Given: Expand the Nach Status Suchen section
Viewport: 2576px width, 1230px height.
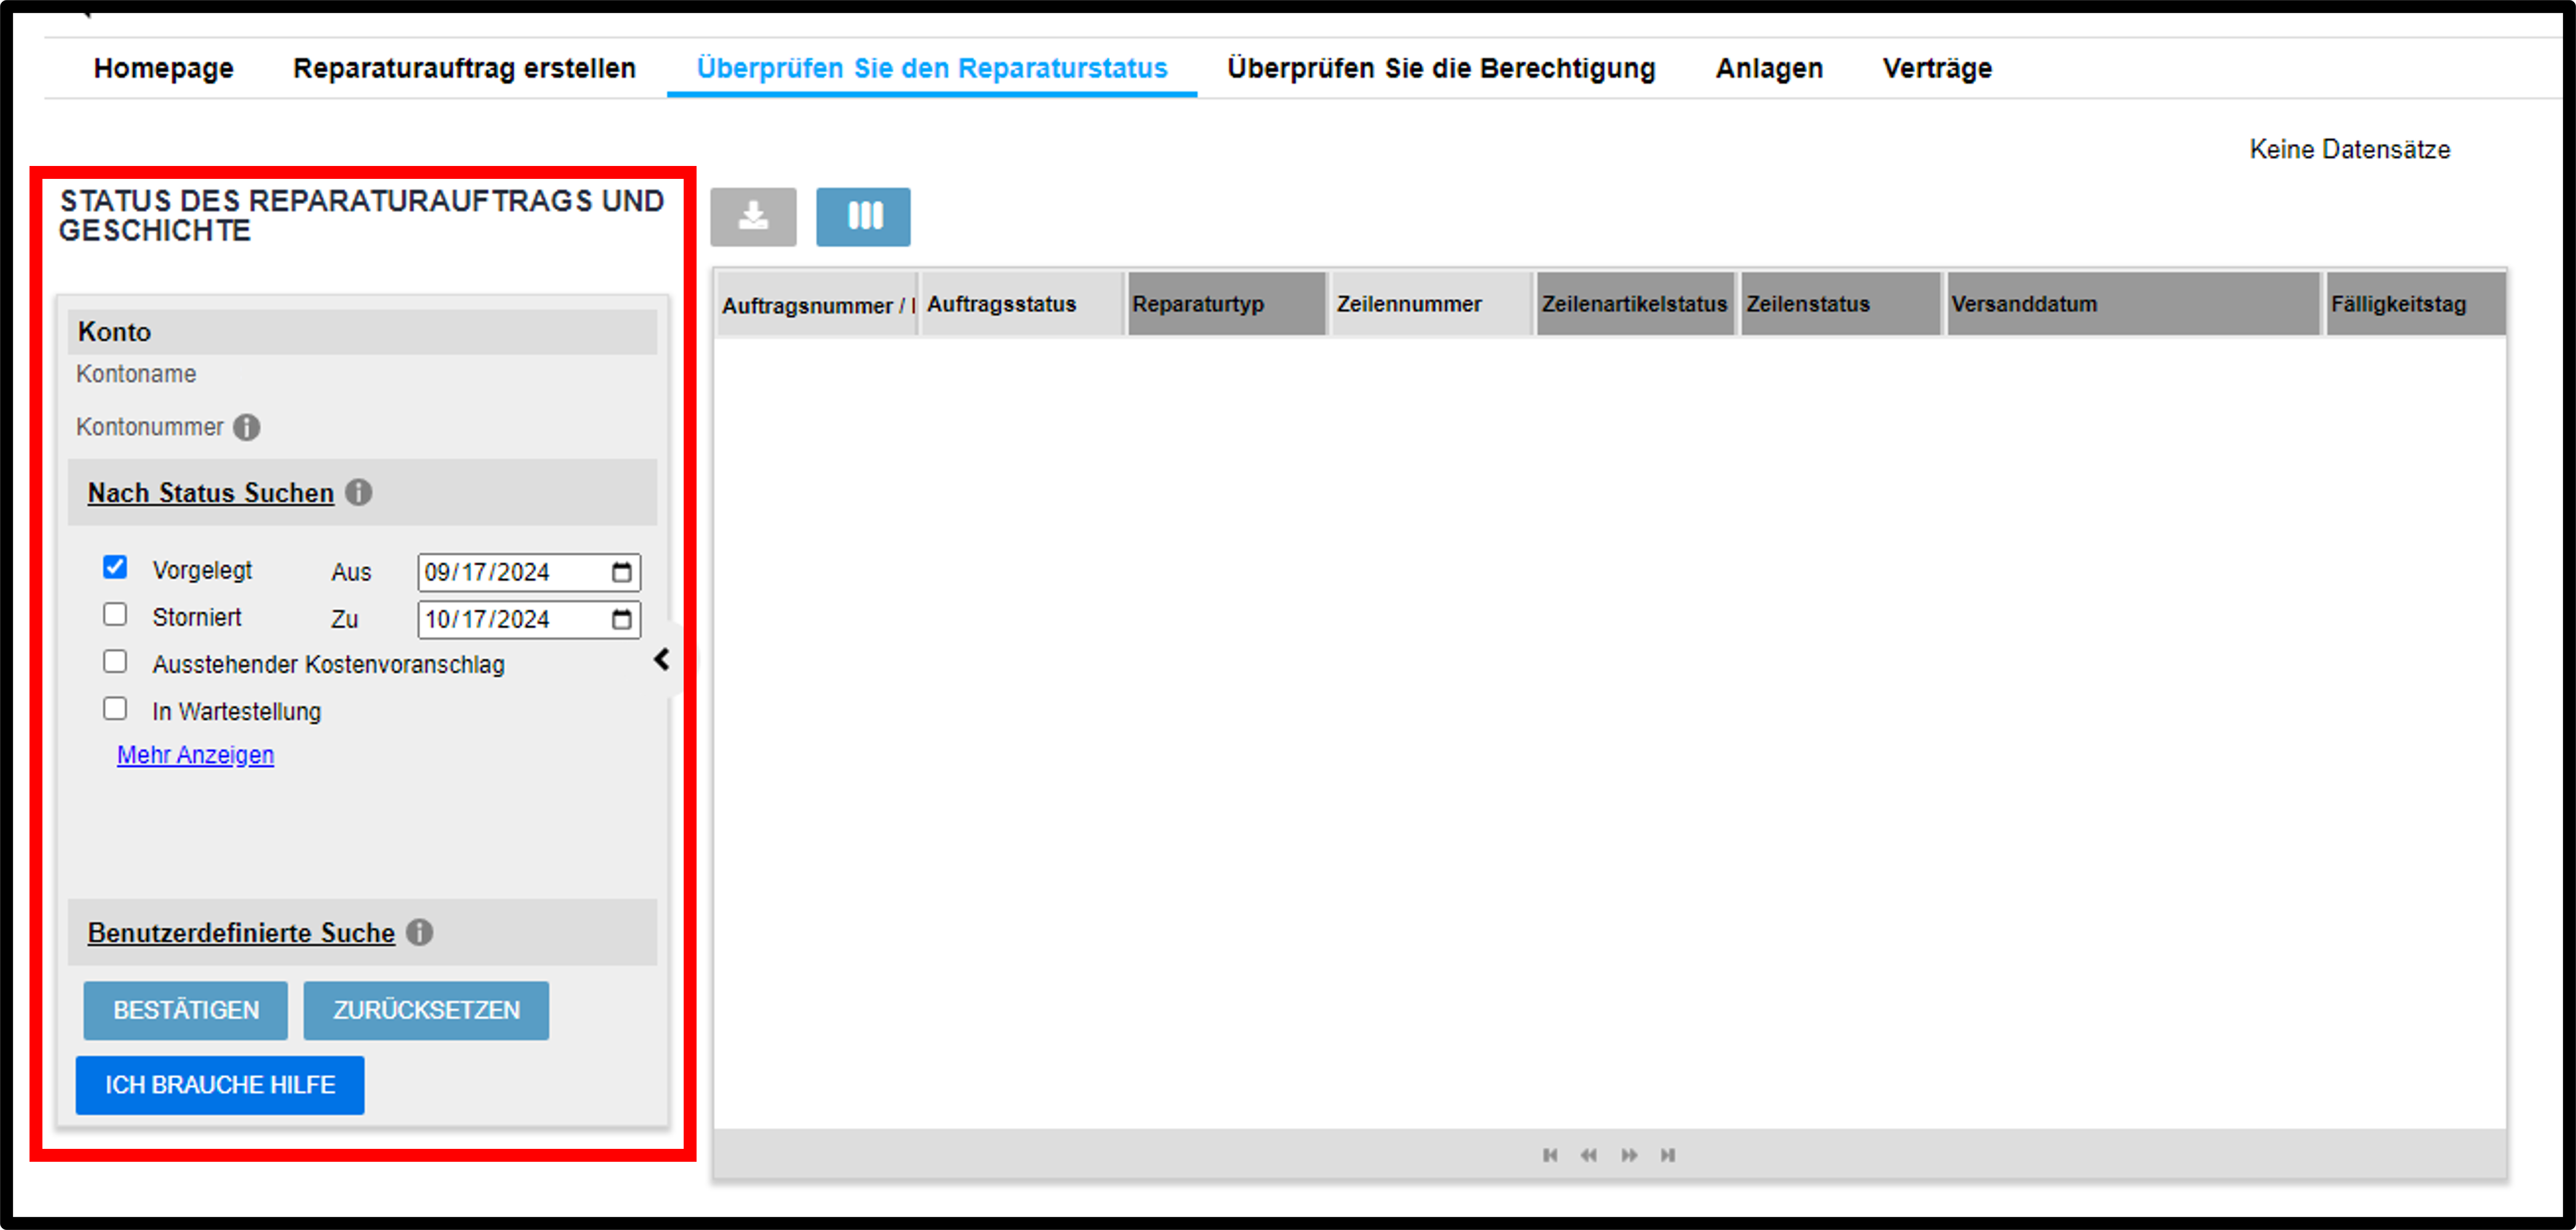Looking at the screenshot, I should [x=211, y=493].
